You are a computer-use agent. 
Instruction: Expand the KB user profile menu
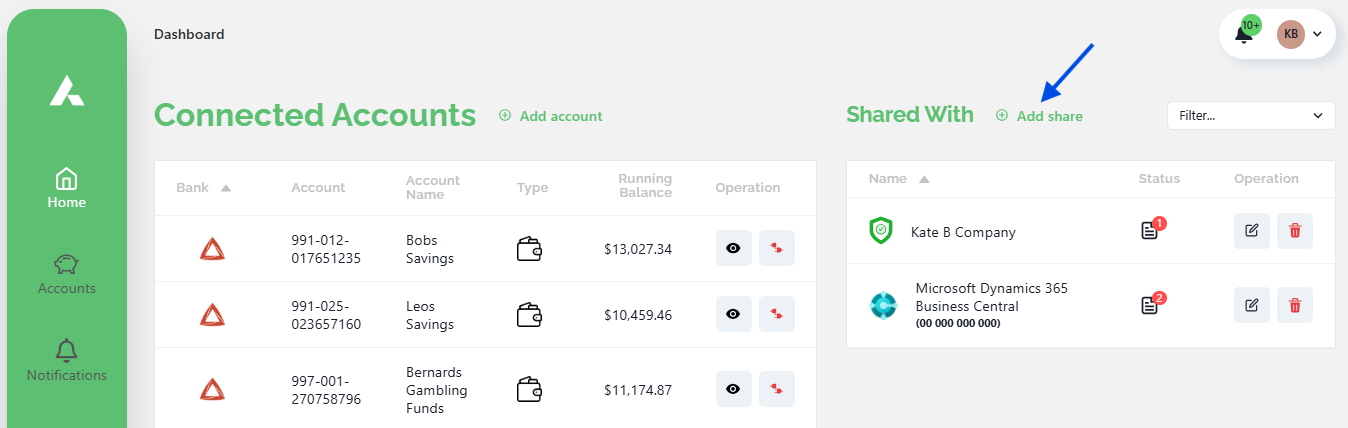[1299, 34]
